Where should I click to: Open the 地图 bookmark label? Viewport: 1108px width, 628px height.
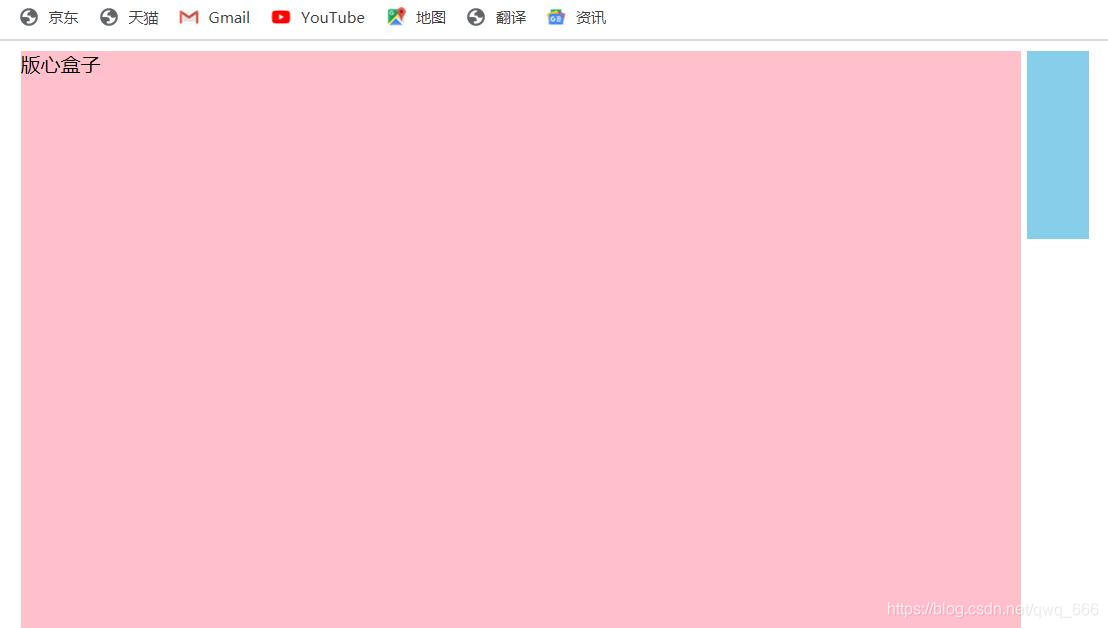point(431,18)
